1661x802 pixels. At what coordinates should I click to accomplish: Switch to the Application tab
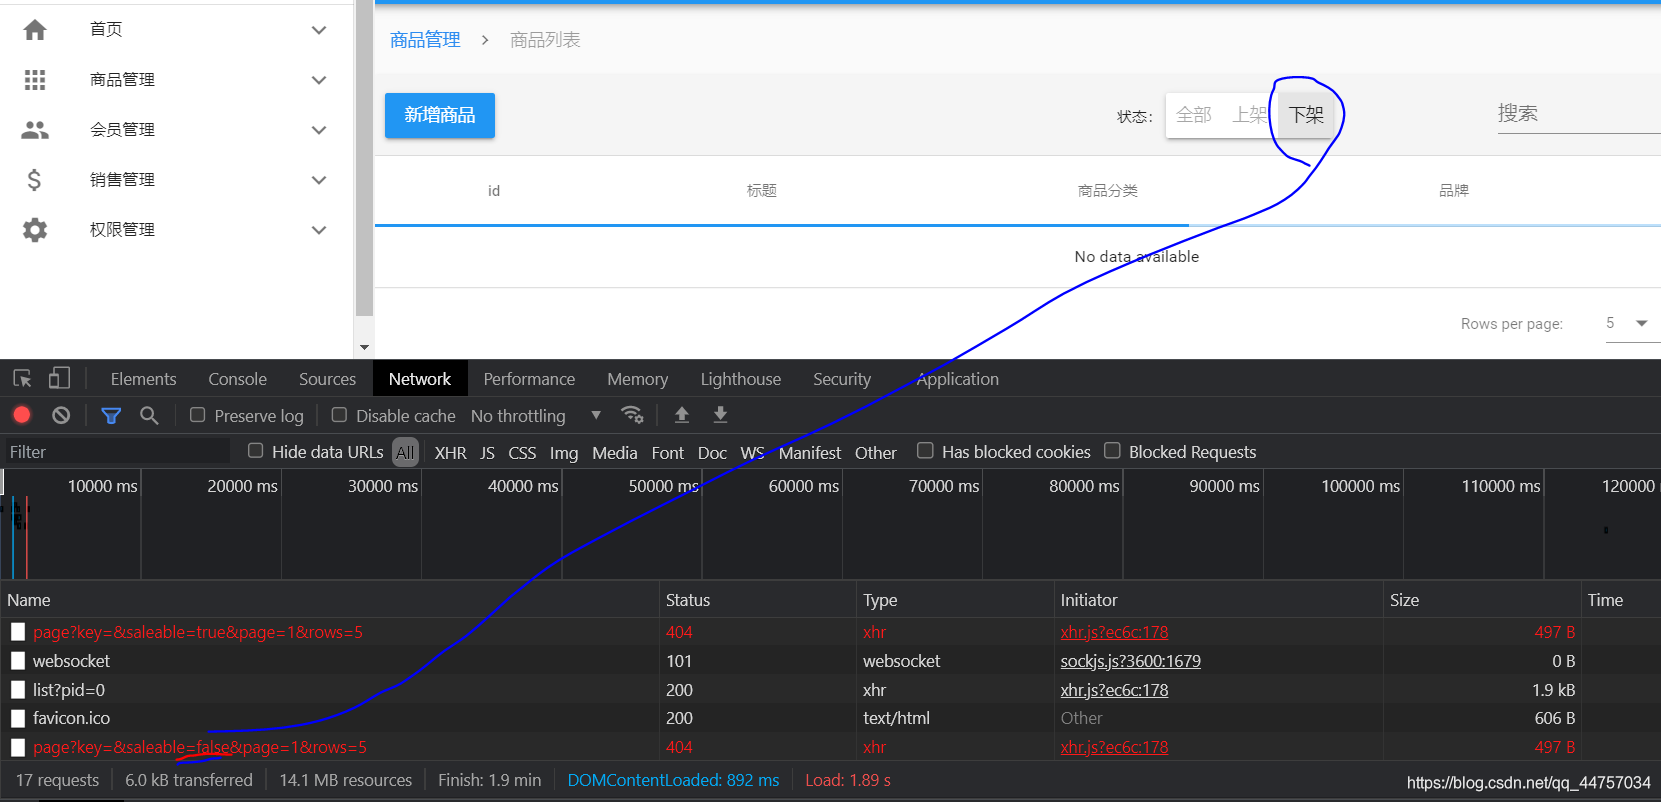[958, 379]
